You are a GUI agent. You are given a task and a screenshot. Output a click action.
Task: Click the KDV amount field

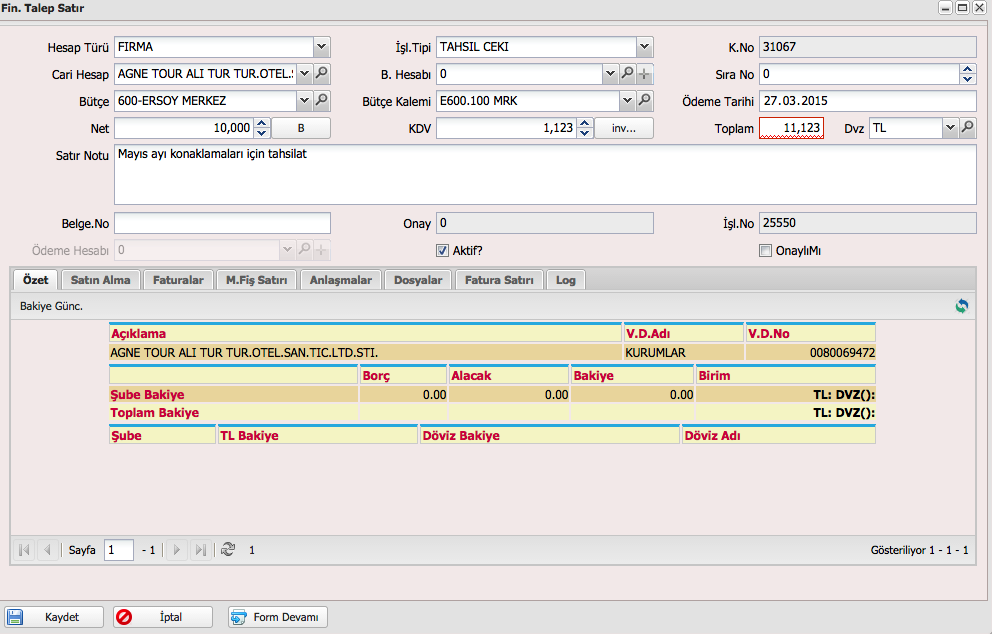pos(507,128)
